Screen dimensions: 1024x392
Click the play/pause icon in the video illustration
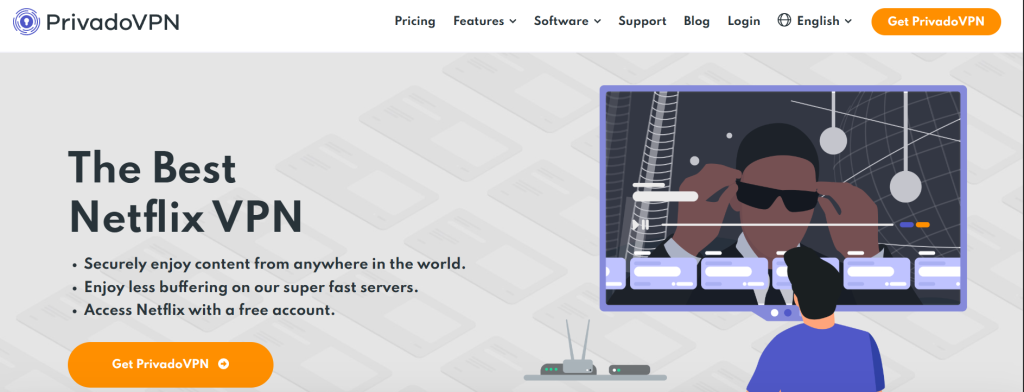click(640, 225)
